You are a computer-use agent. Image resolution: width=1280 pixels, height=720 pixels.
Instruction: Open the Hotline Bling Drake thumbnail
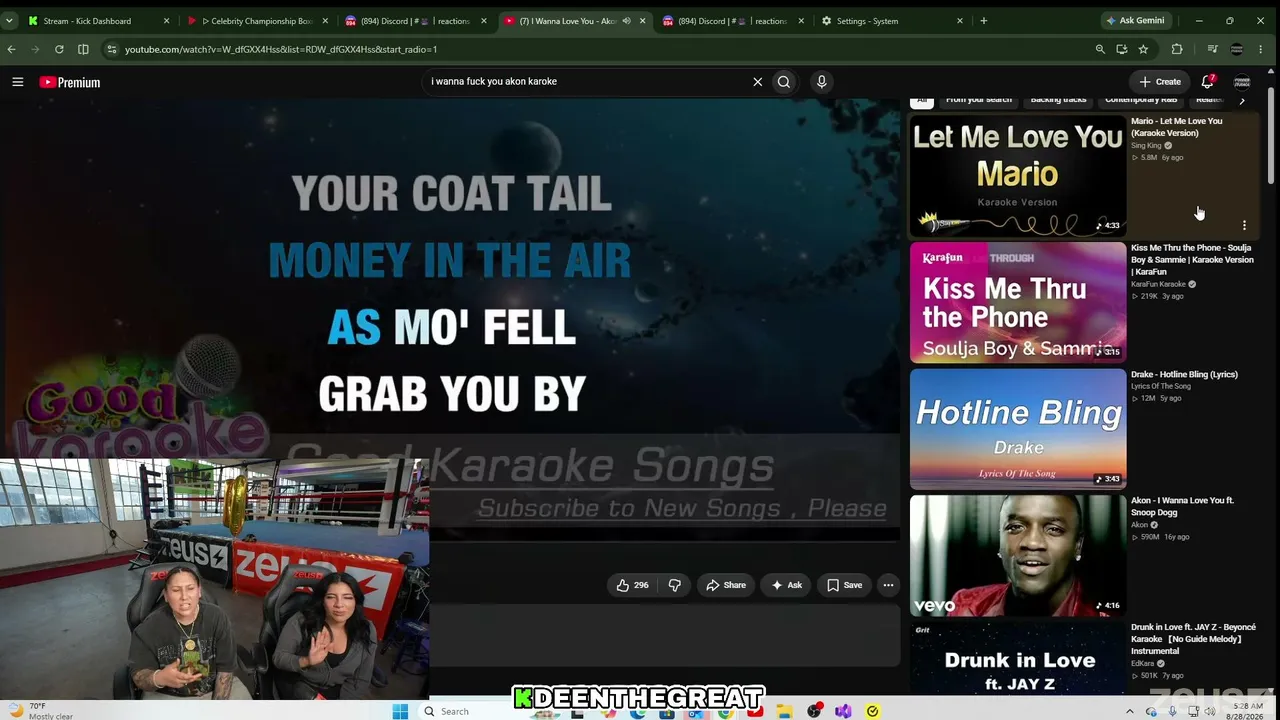(1018, 429)
